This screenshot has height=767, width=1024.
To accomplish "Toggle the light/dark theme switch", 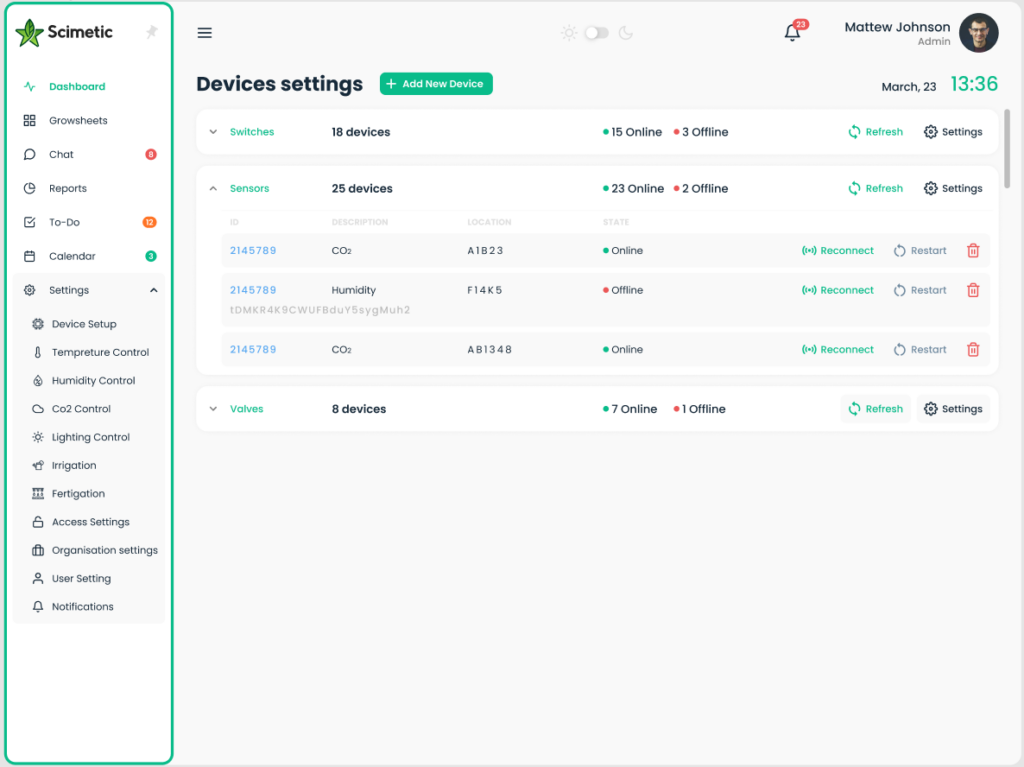I will pyautogui.click(x=597, y=33).
